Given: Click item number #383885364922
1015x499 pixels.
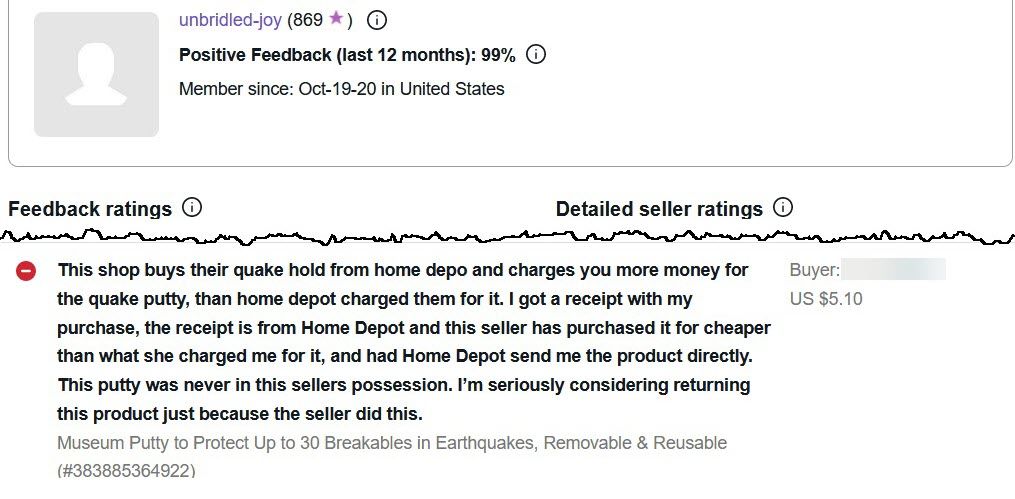Looking at the screenshot, I should 126,470.
